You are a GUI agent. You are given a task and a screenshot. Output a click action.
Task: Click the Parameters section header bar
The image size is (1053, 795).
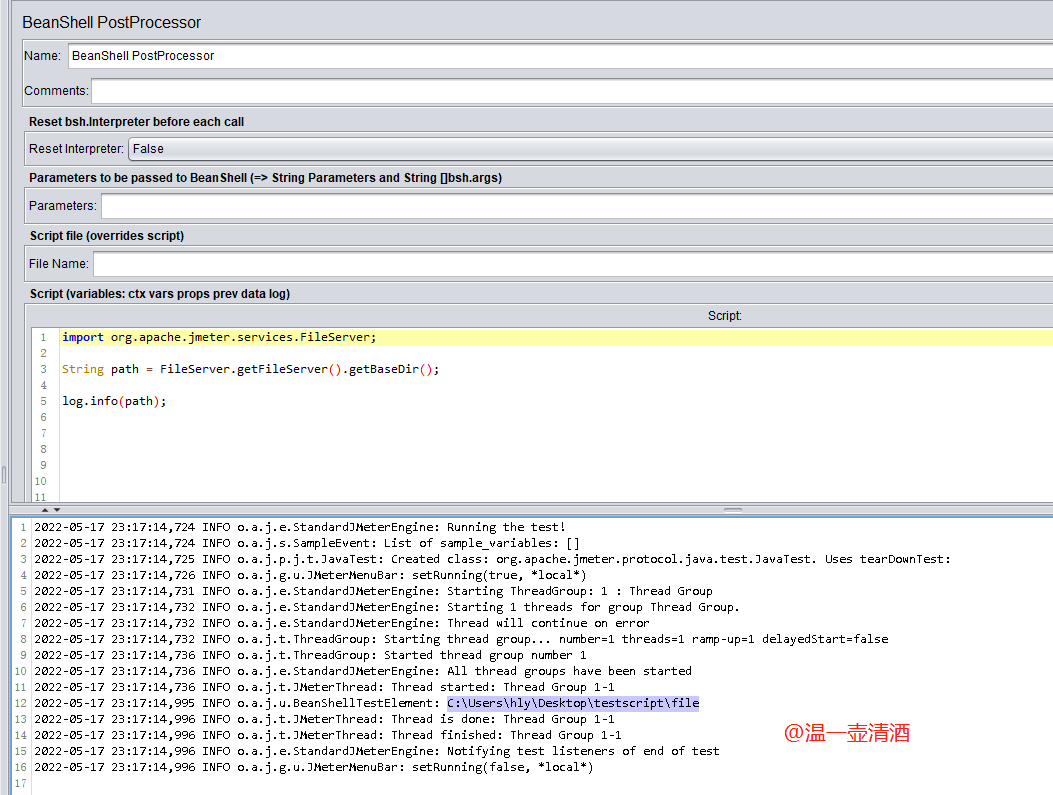point(250,178)
